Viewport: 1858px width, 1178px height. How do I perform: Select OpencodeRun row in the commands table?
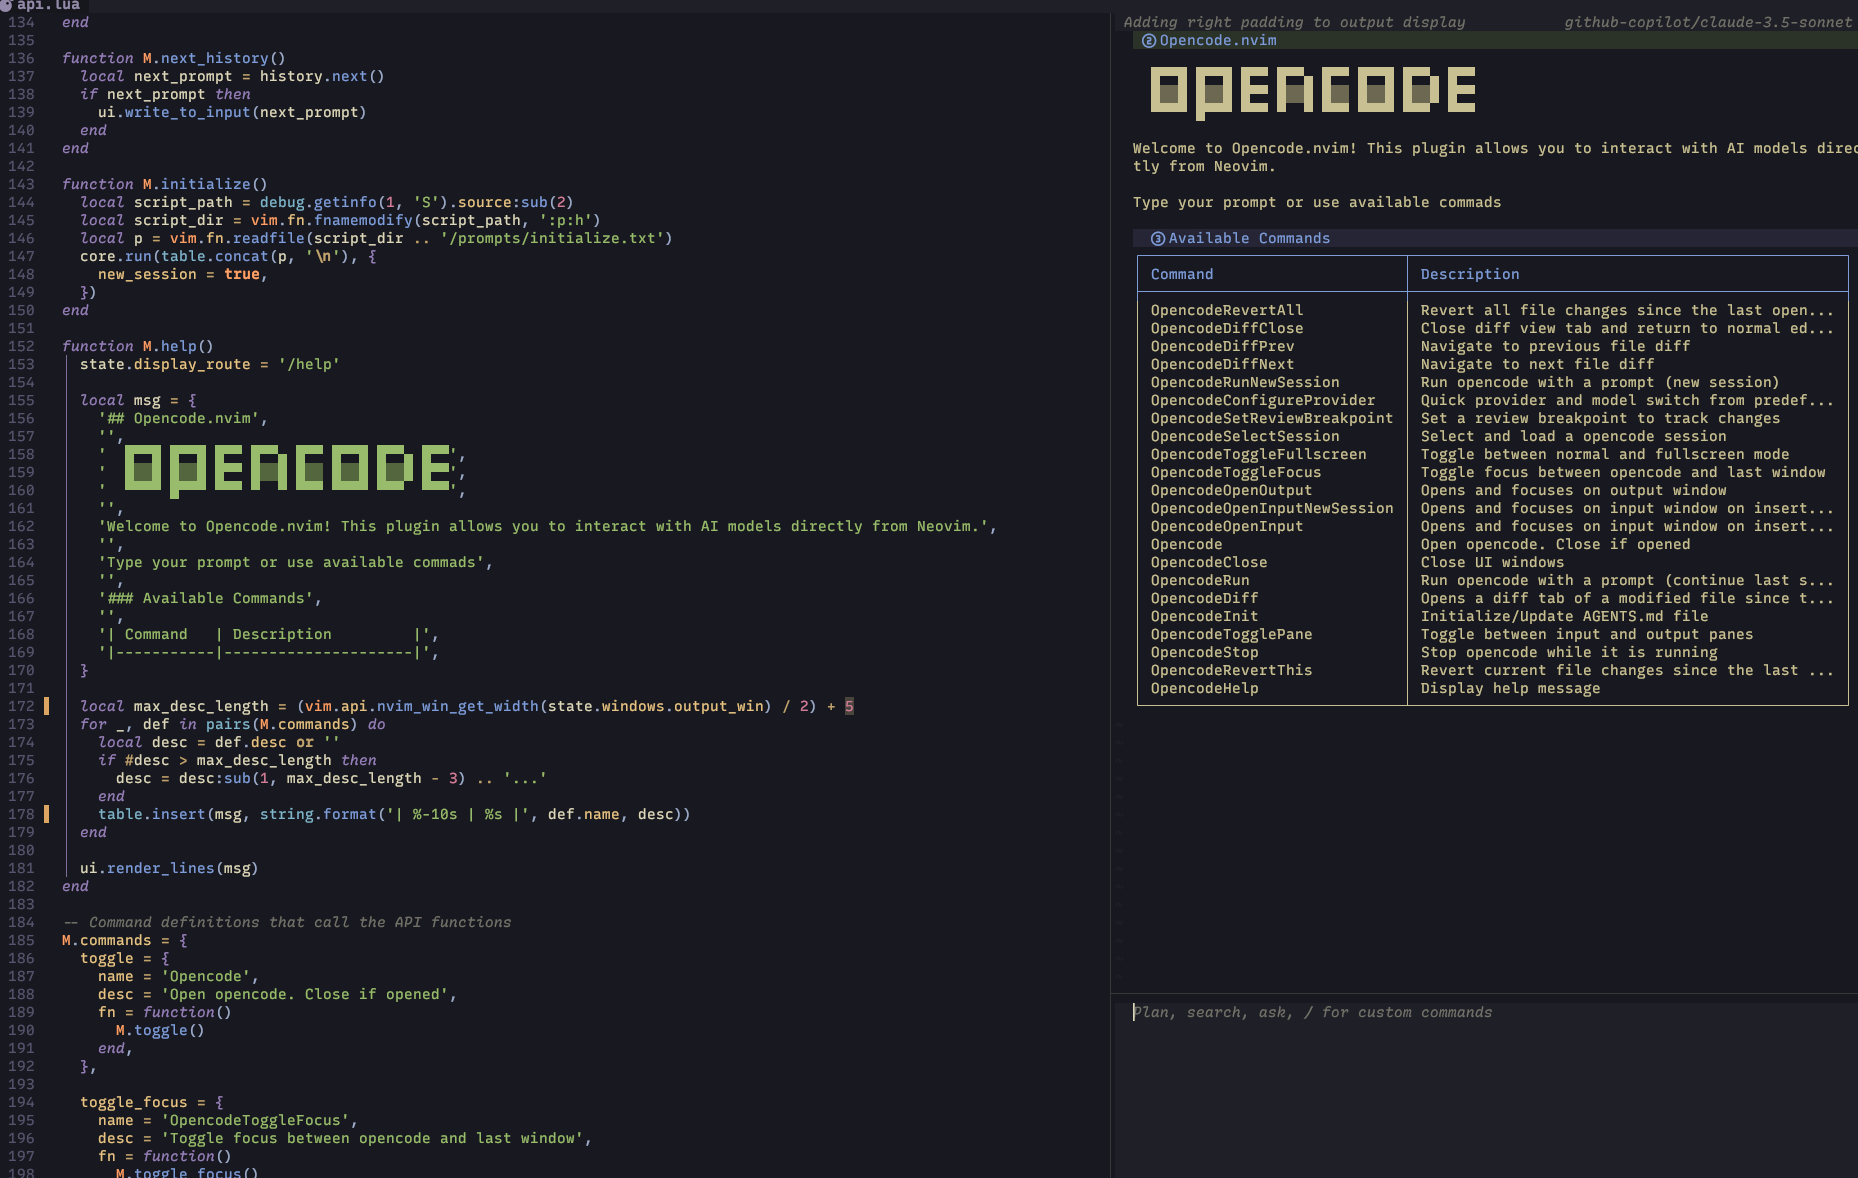tap(1200, 580)
